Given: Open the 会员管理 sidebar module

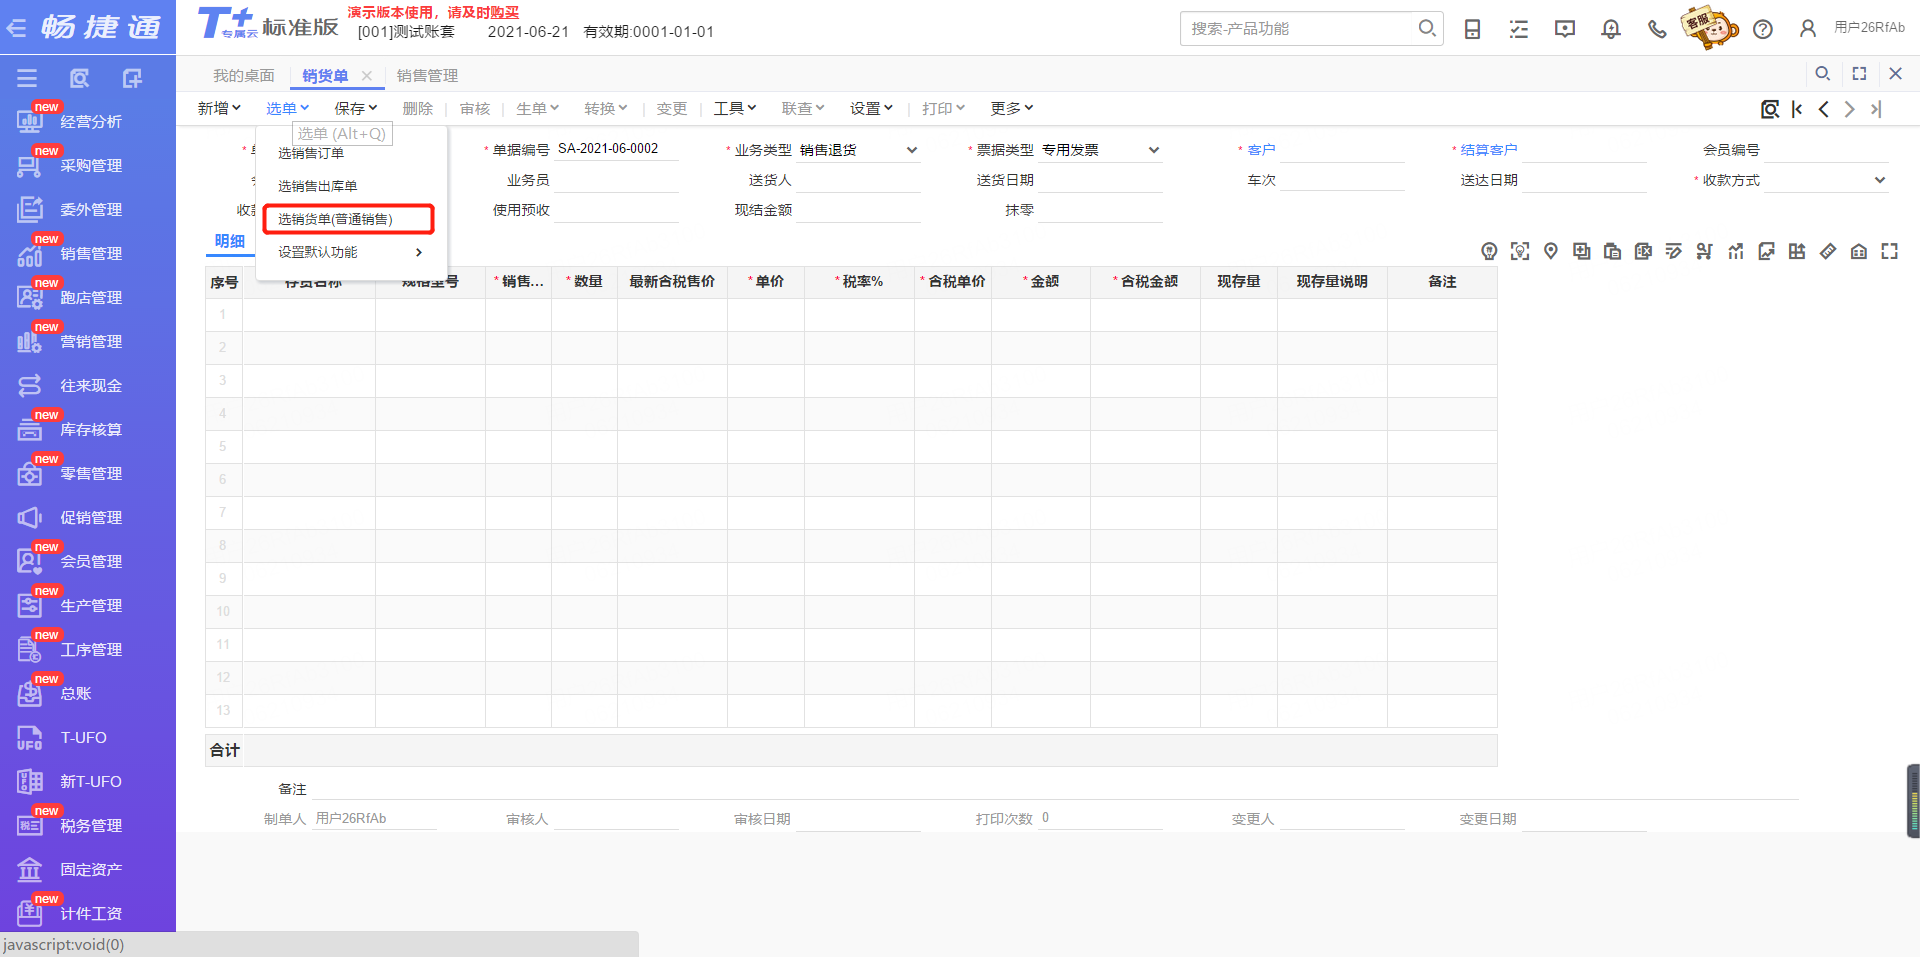Looking at the screenshot, I should tap(88, 562).
